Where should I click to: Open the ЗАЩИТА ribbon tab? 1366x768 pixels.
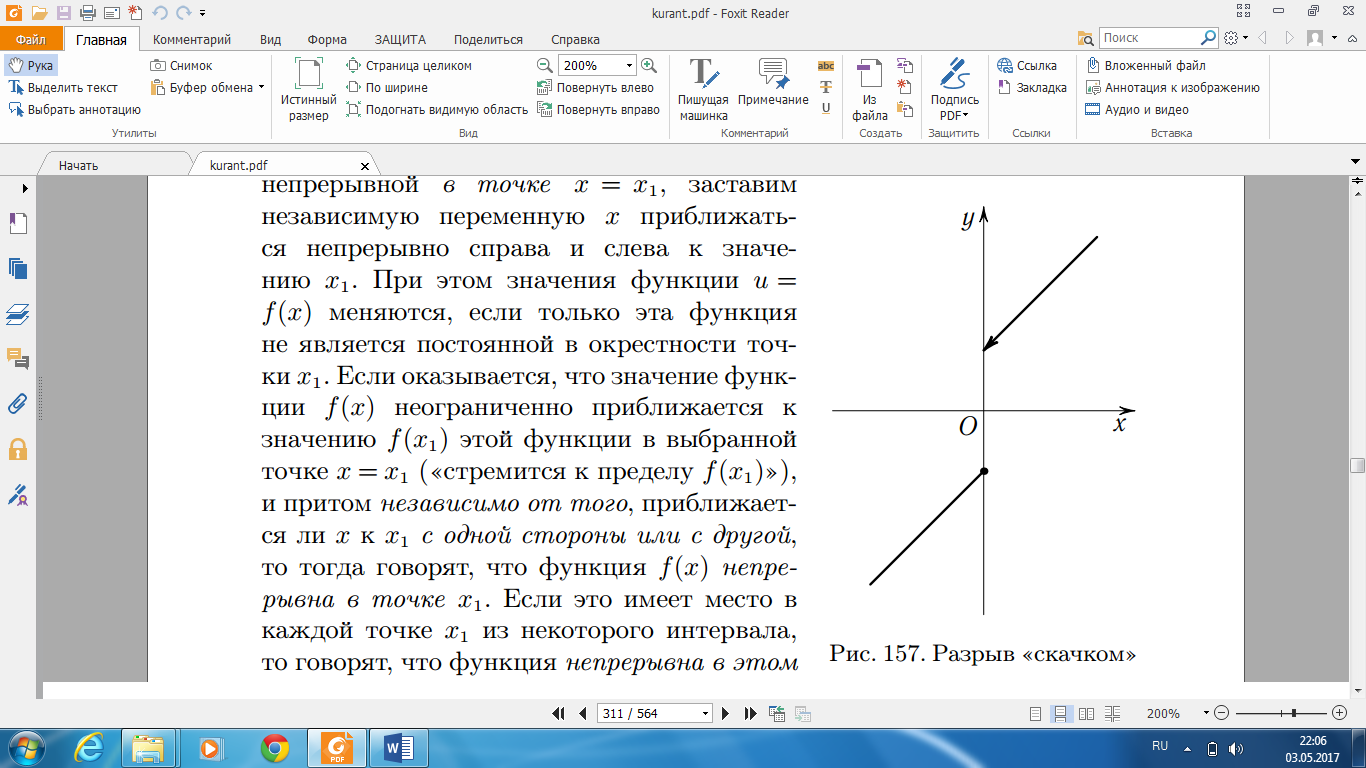click(x=400, y=40)
